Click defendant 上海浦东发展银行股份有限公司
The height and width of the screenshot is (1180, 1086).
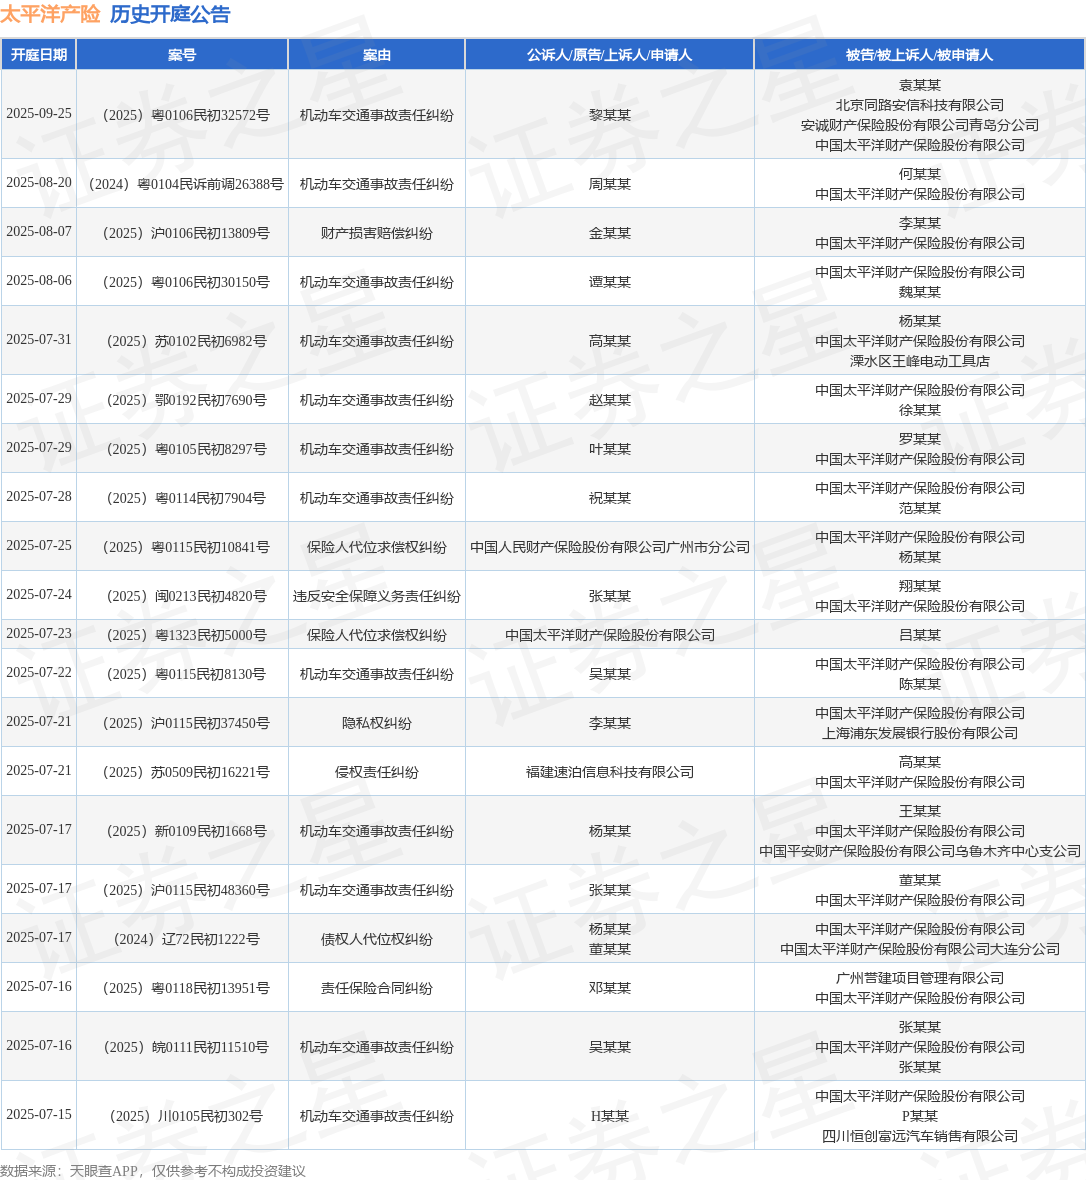pos(920,733)
